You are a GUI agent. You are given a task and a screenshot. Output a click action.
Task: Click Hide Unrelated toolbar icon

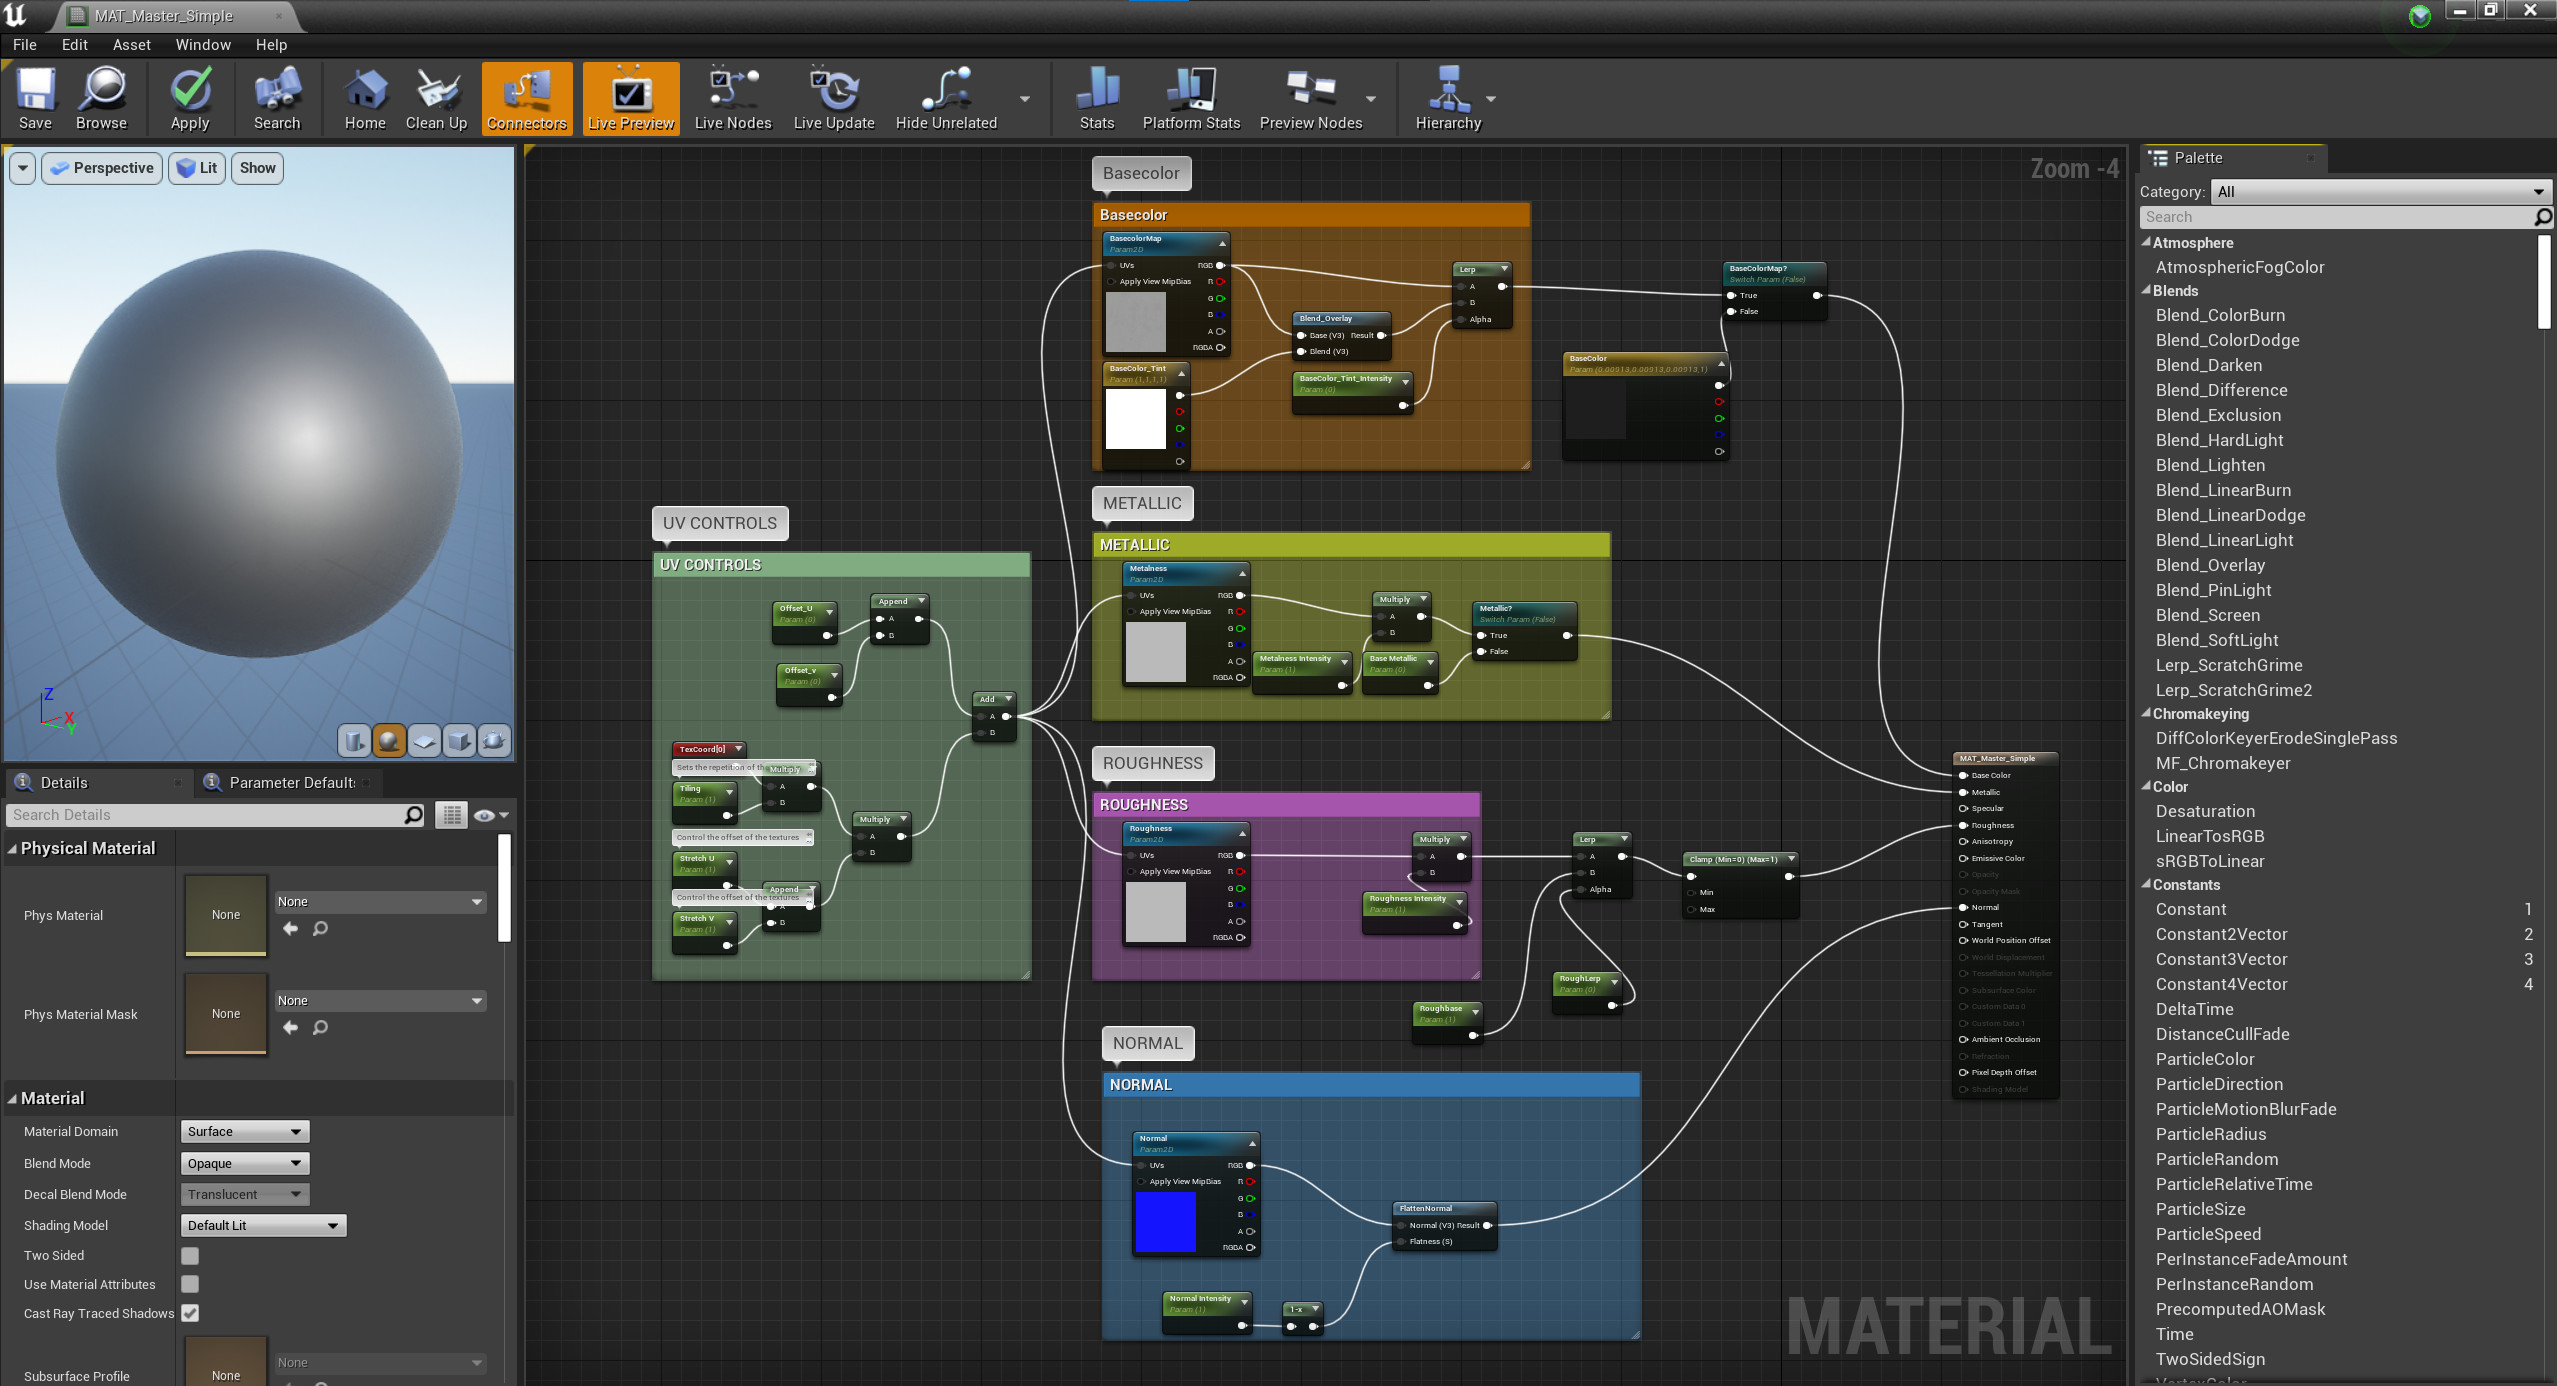pyautogui.click(x=946, y=98)
